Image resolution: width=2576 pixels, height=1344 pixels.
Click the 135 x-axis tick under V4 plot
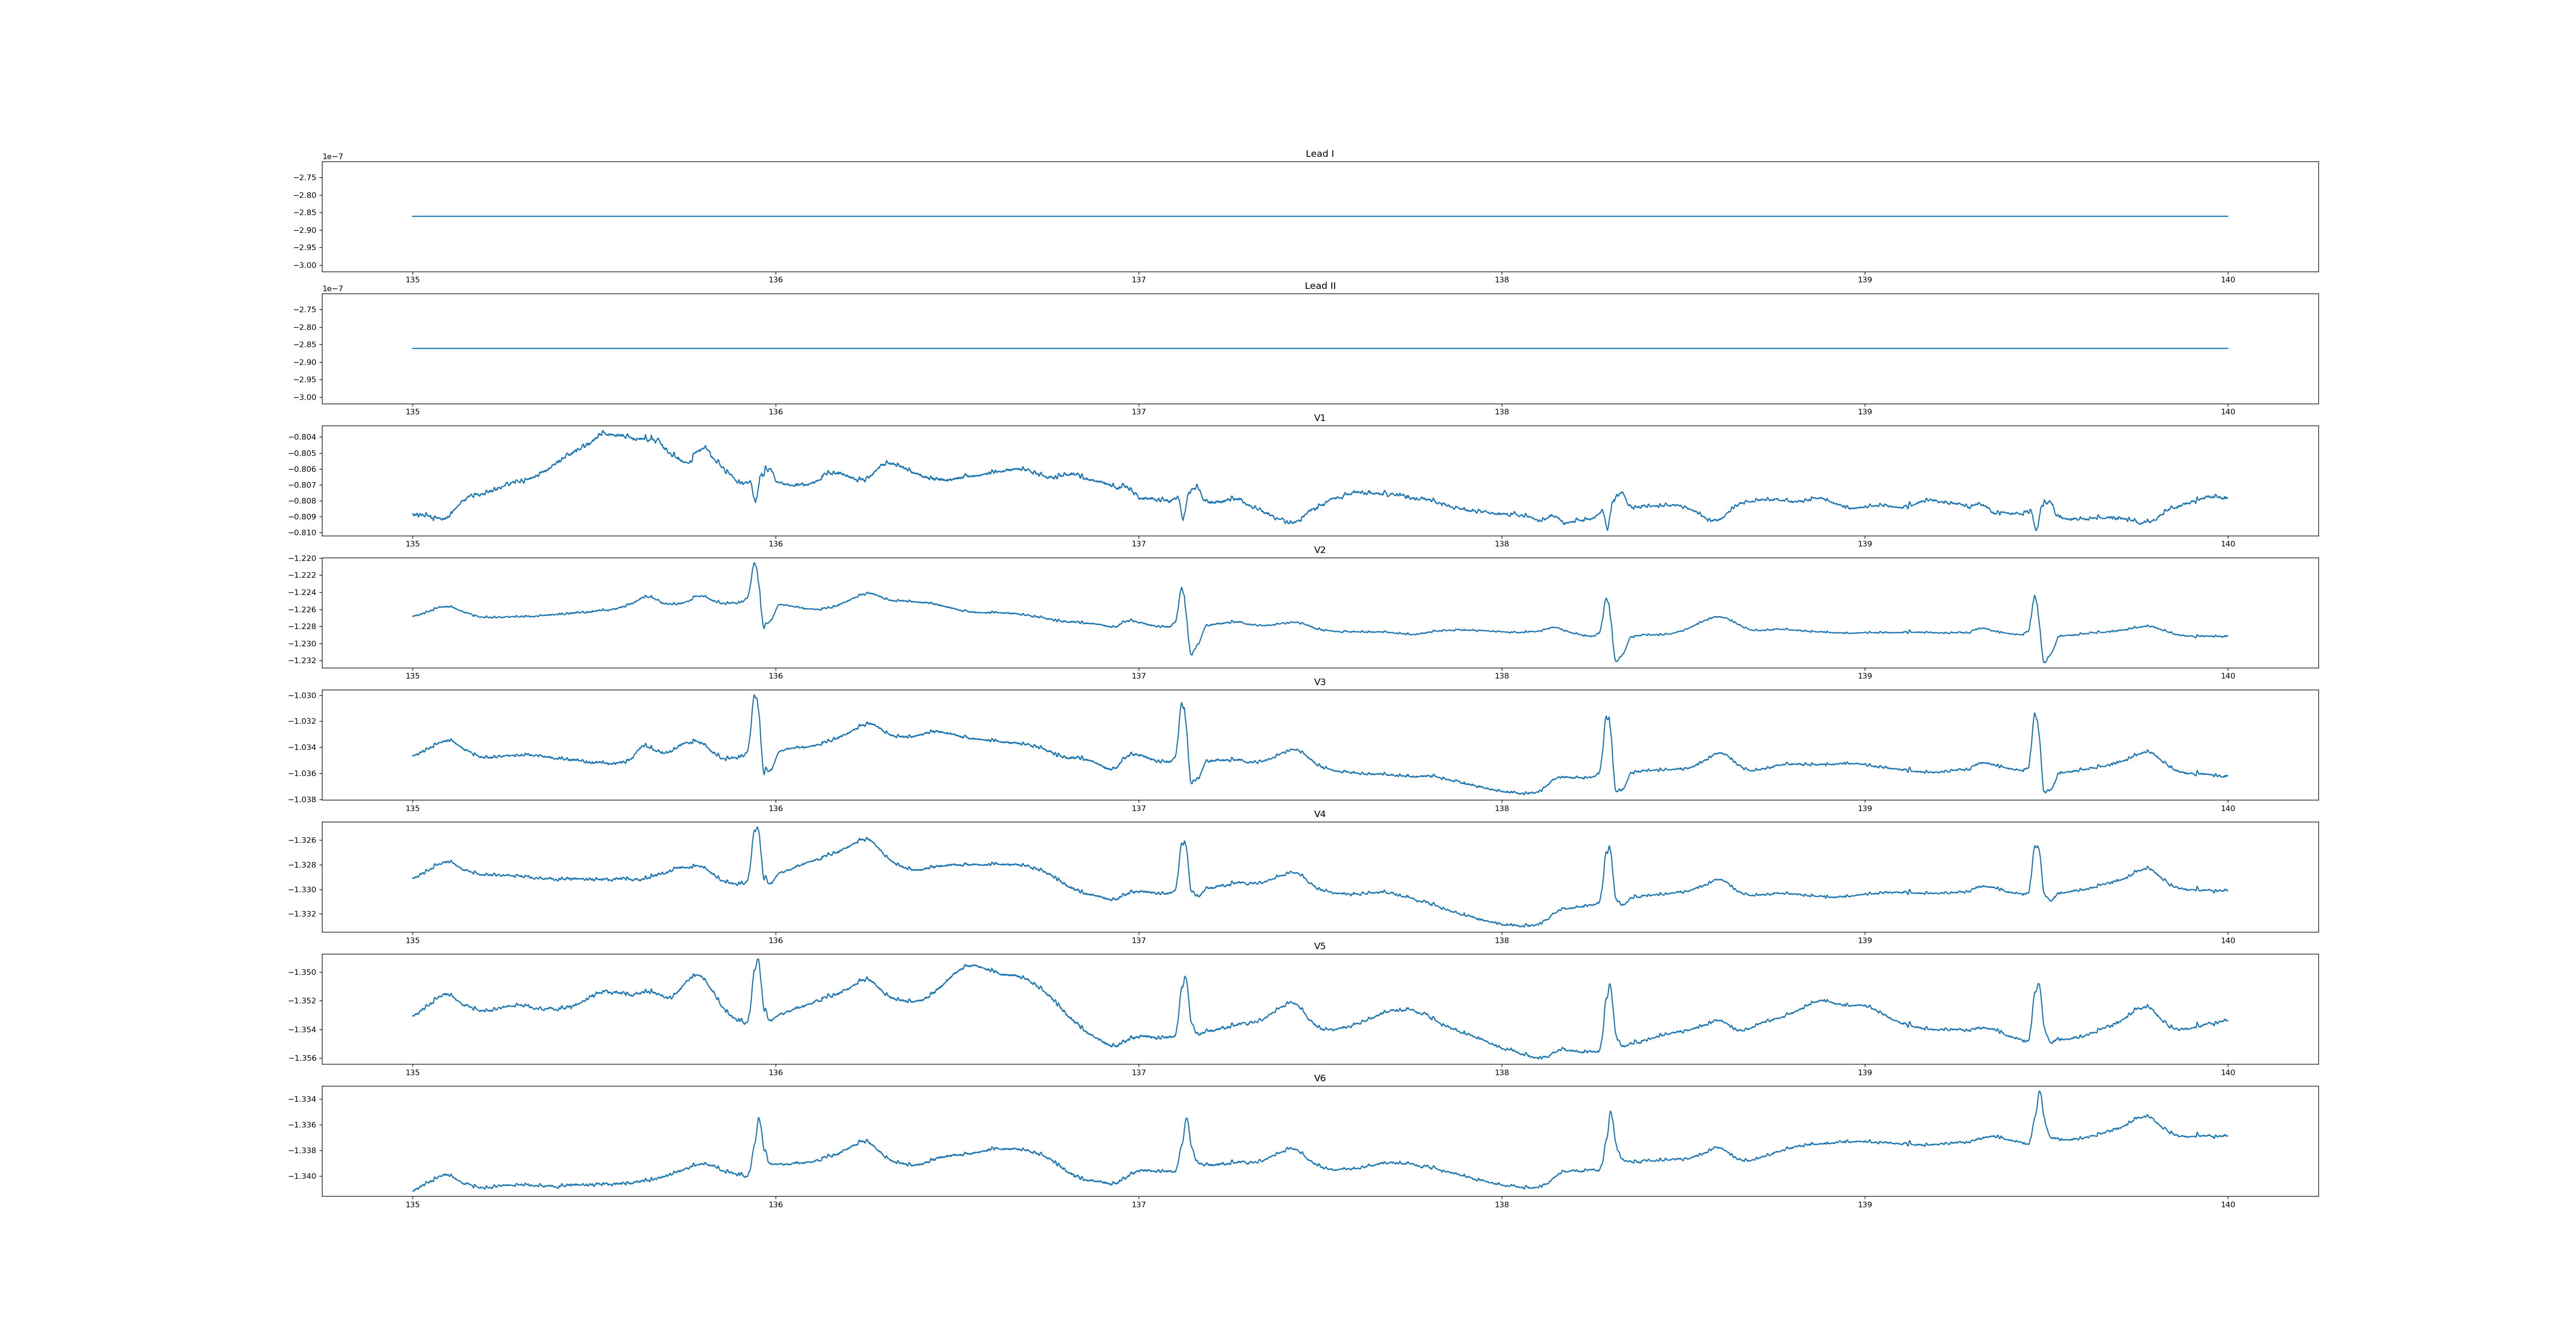tap(412, 940)
